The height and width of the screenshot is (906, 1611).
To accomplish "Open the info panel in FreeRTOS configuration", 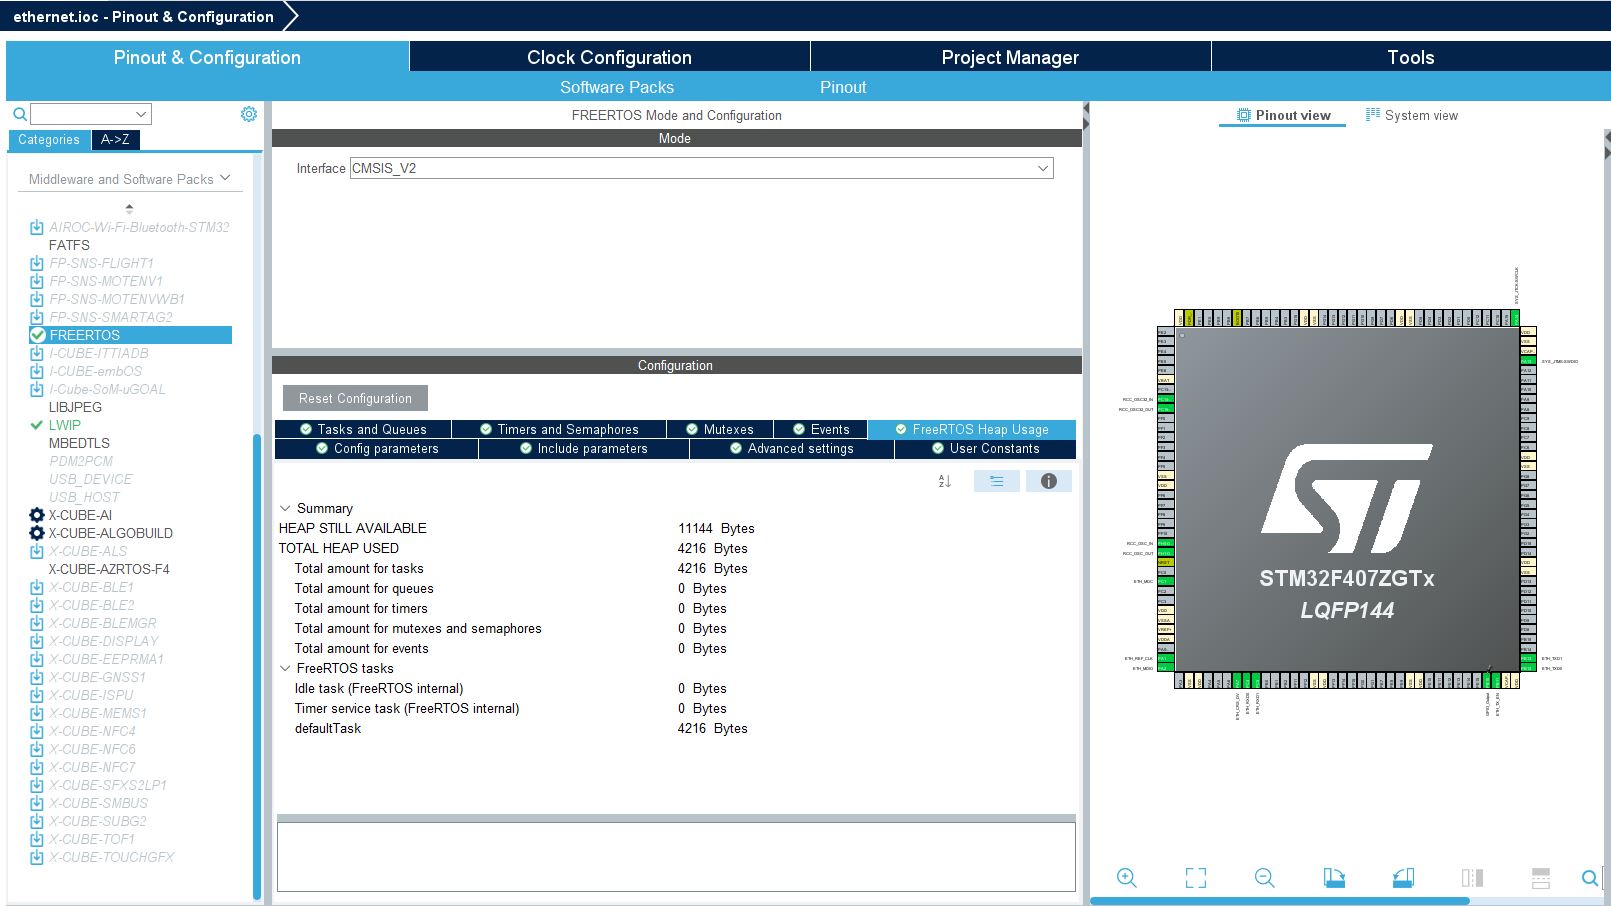I will tap(1048, 481).
